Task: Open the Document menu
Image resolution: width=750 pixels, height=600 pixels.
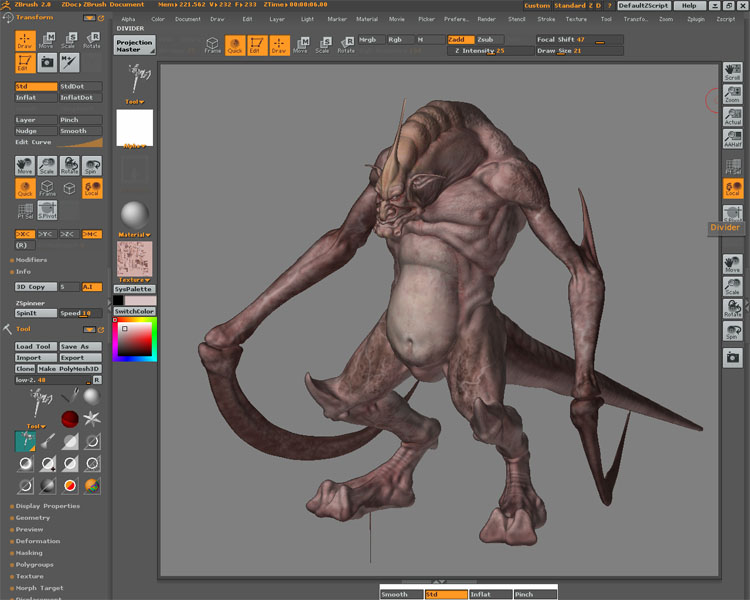Action: click(x=188, y=19)
